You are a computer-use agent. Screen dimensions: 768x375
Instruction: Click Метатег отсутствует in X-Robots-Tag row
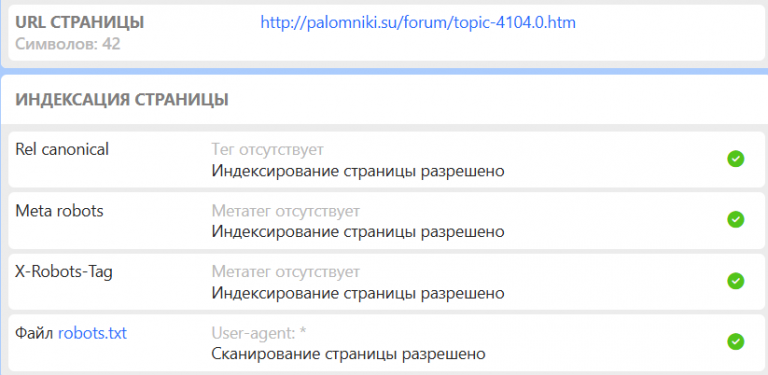tap(286, 272)
